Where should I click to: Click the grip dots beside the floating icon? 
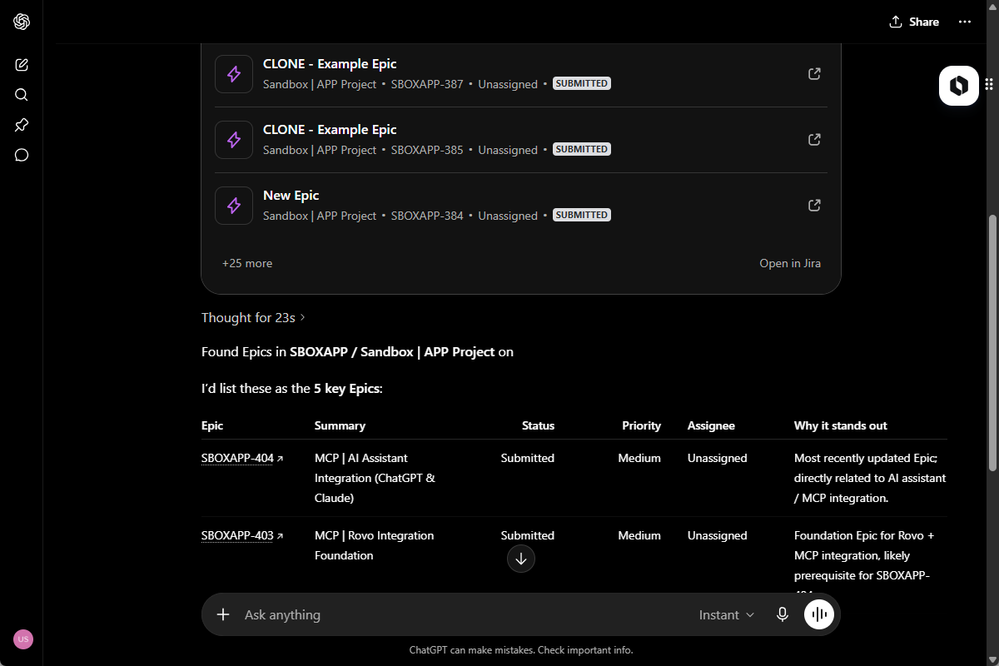(989, 84)
